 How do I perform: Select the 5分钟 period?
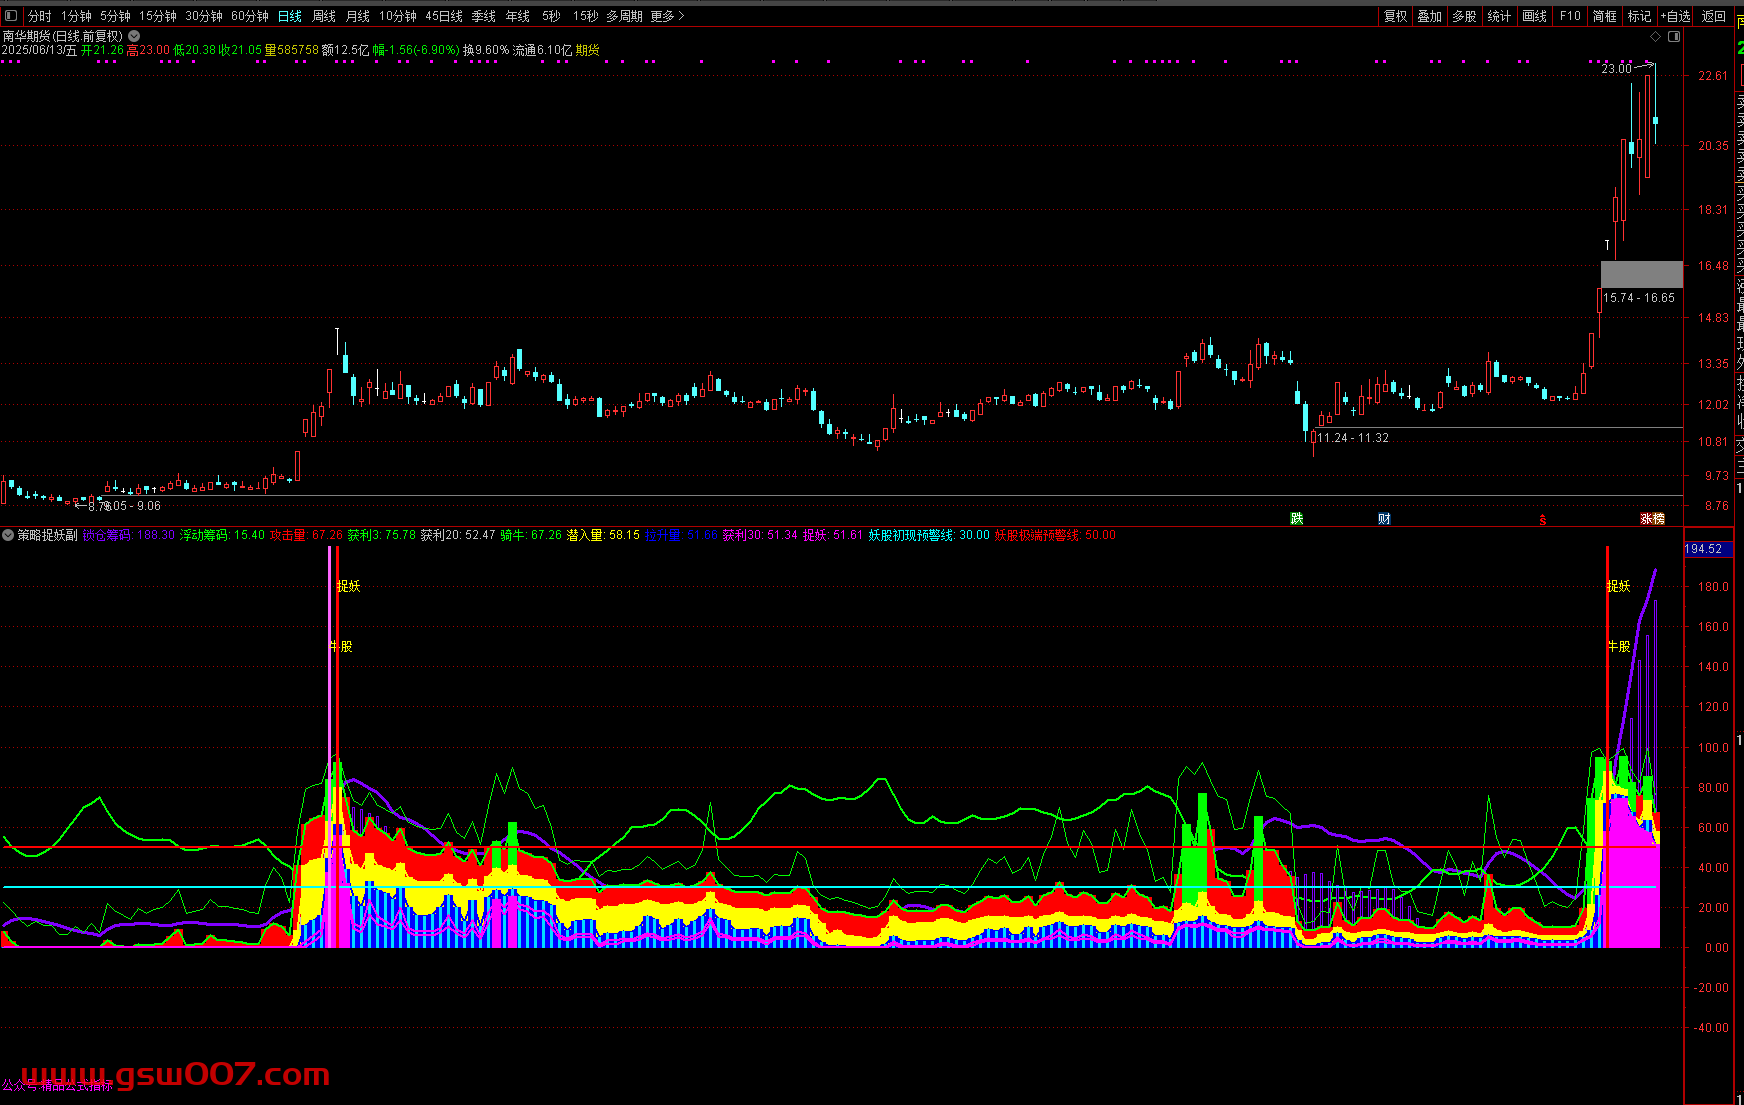115,16
